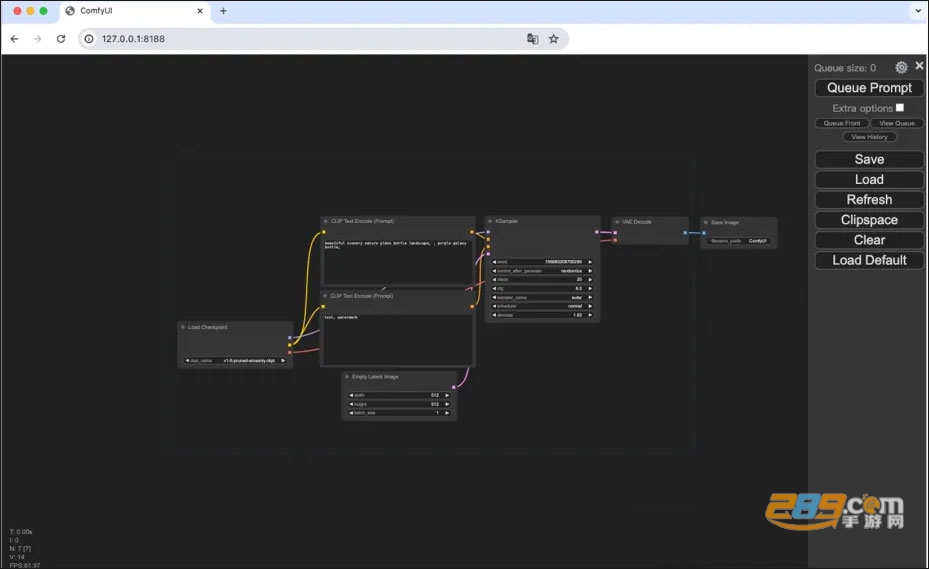The width and height of the screenshot is (929, 569).
Task: Click Empty Latent Image pink output slot
Action: (x=454, y=387)
